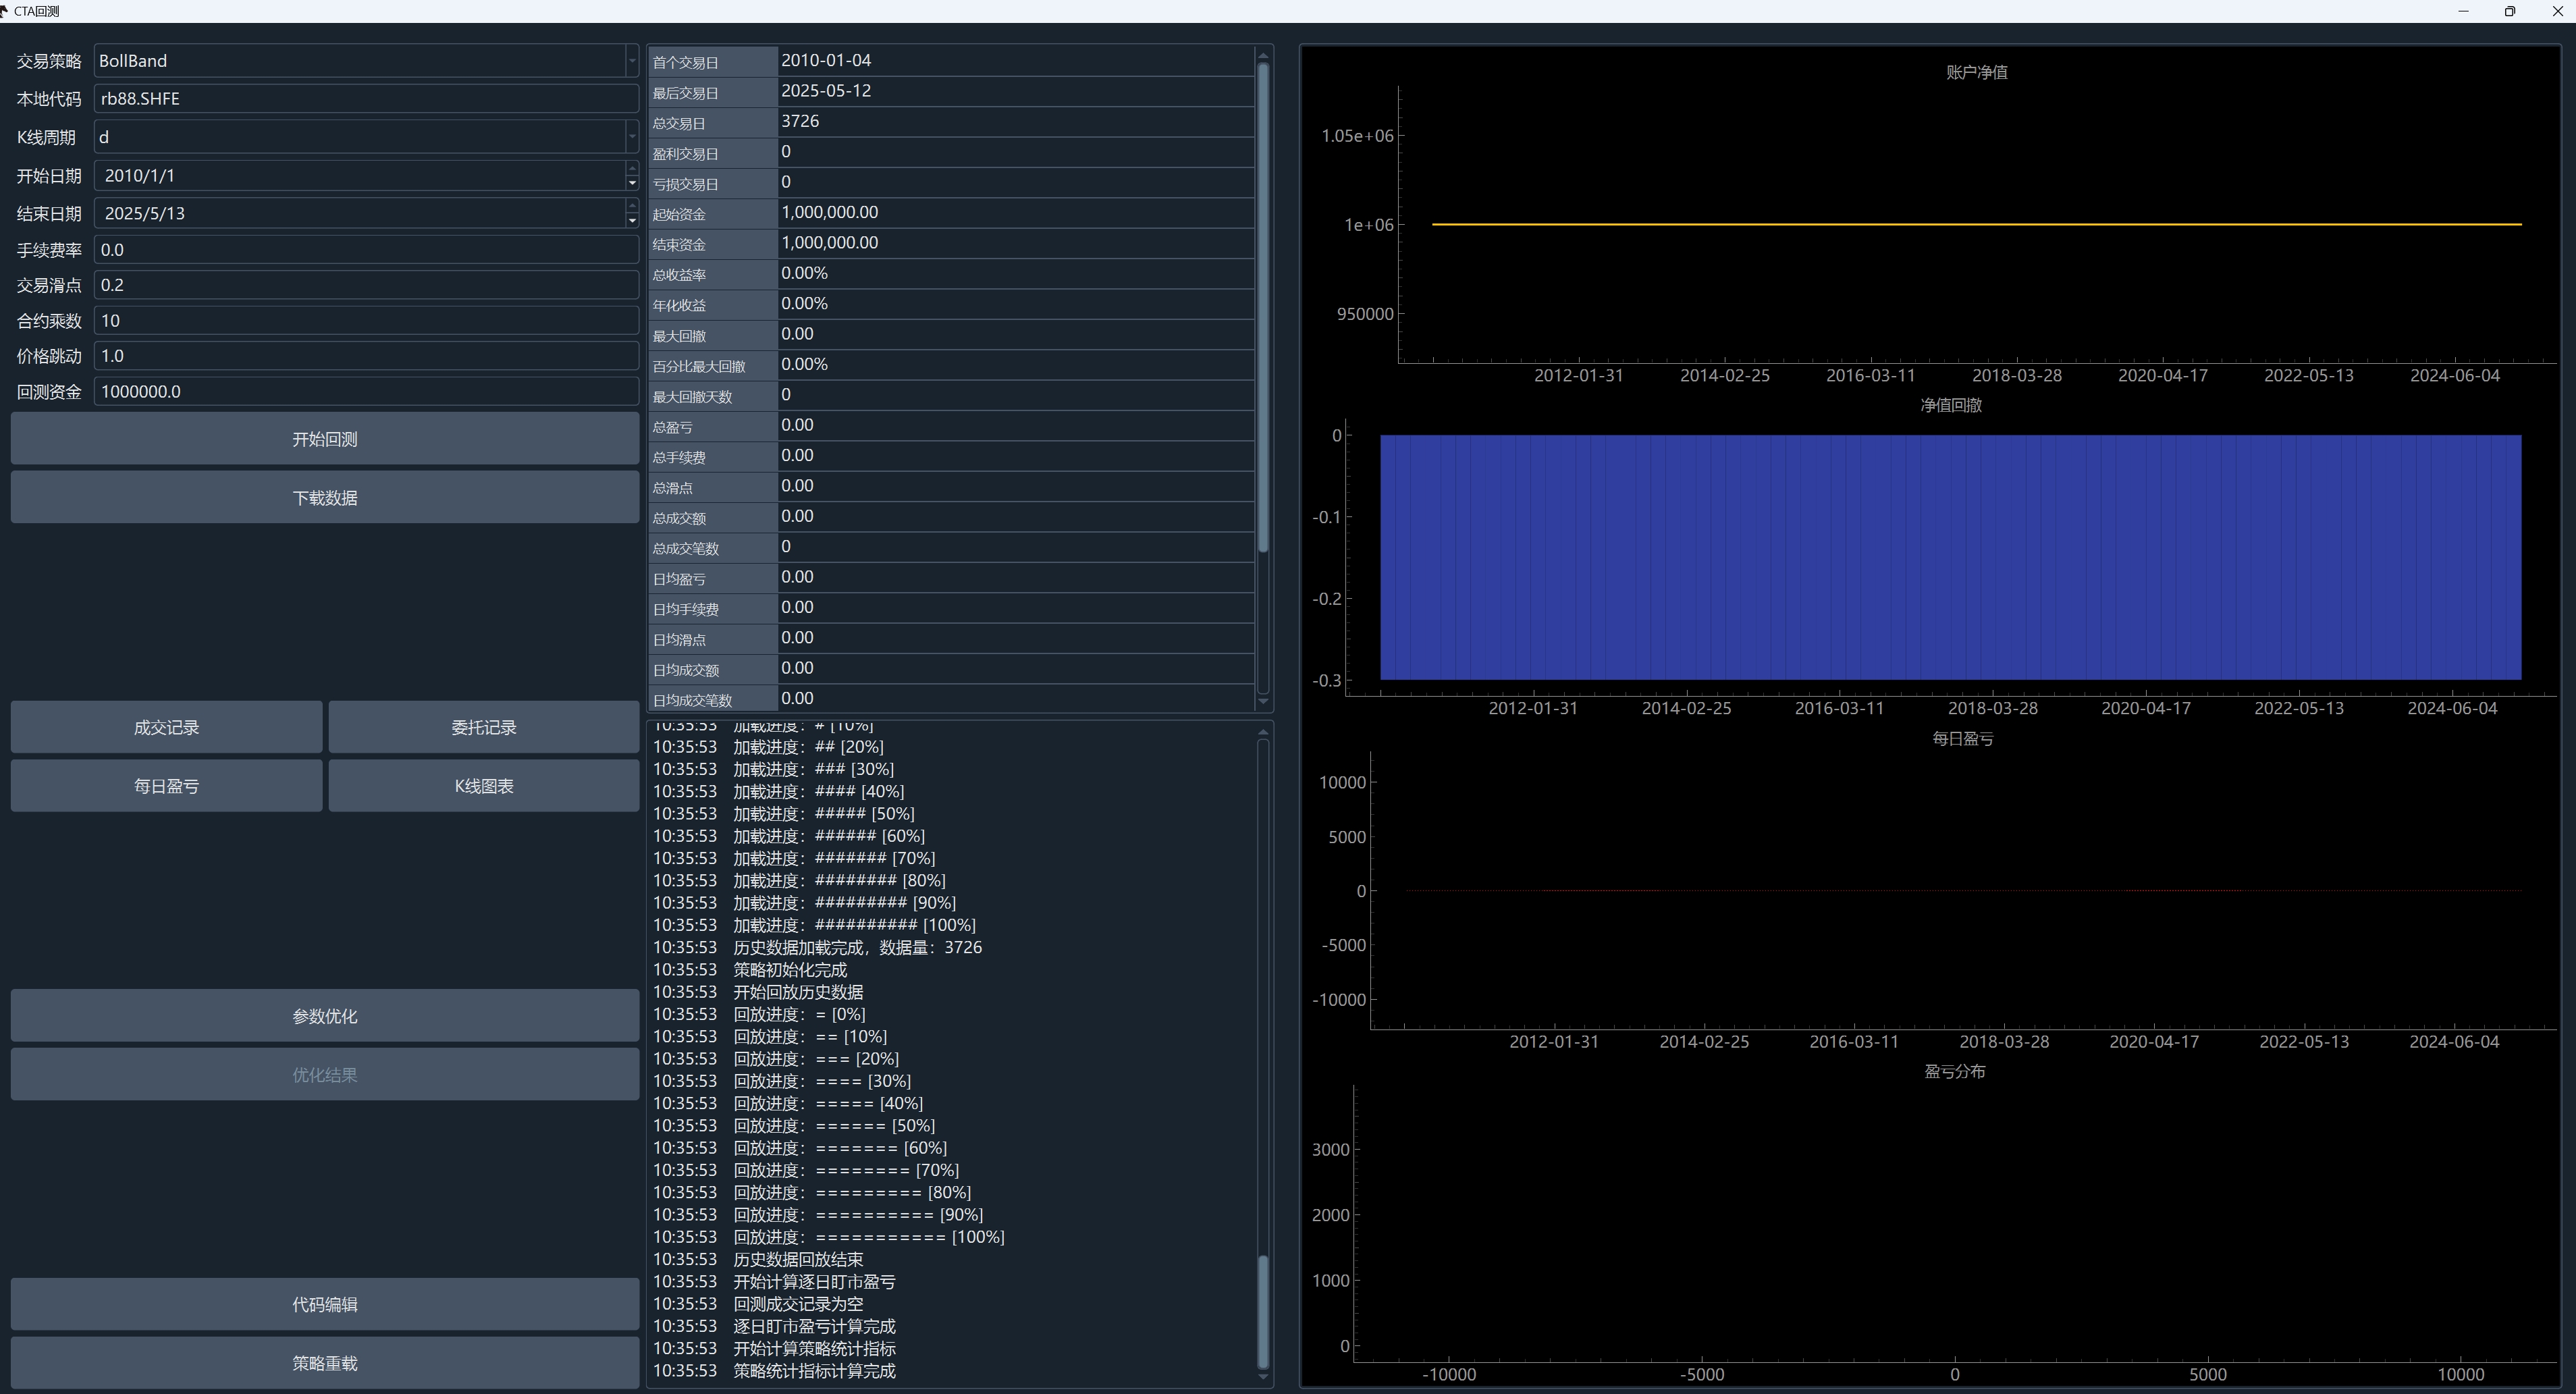The image size is (2576, 1394).
Task: Click the 下载数据 button
Action: pyautogui.click(x=325, y=498)
